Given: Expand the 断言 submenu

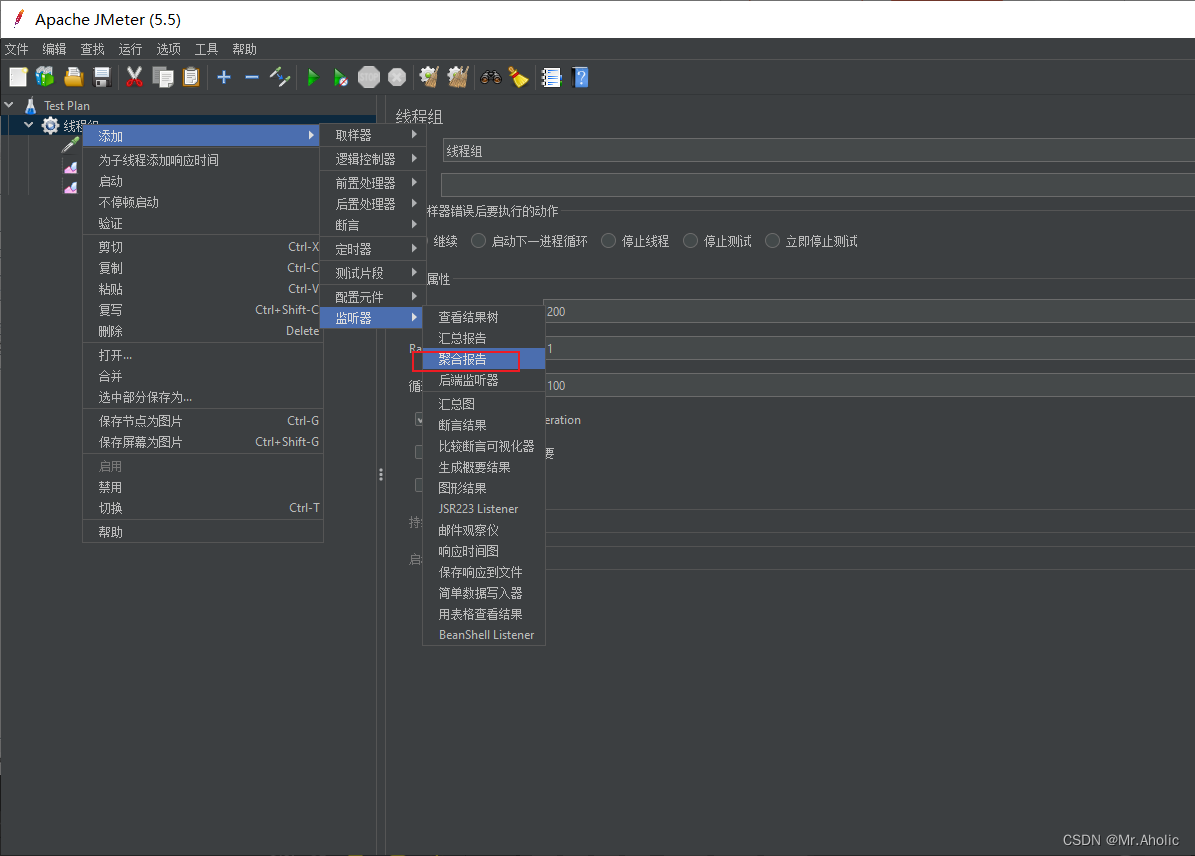Looking at the screenshot, I should click(371, 225).
